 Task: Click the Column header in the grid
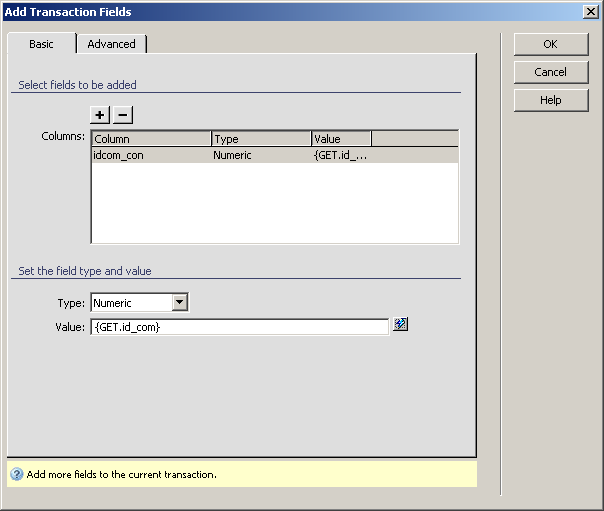pyautogui.click(x=150, y=139)
